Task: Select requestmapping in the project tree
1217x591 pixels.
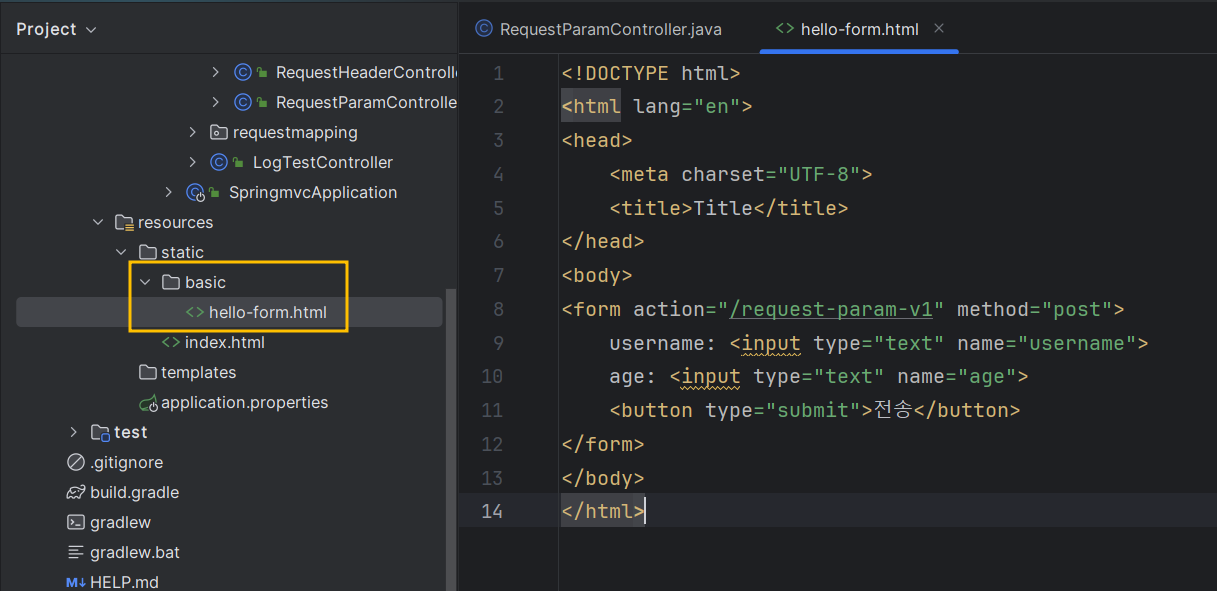Action: (295, 132)
